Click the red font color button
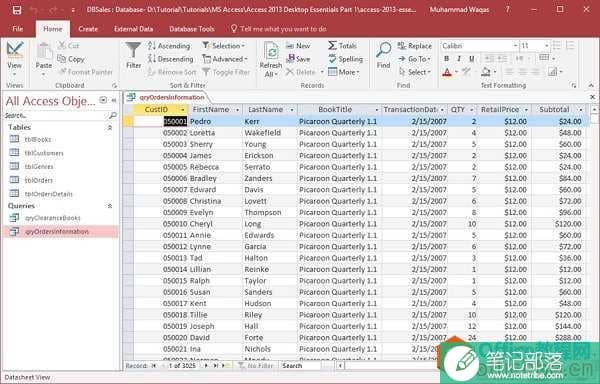Screen dimensions: 600x384 (x=447, y=72)
